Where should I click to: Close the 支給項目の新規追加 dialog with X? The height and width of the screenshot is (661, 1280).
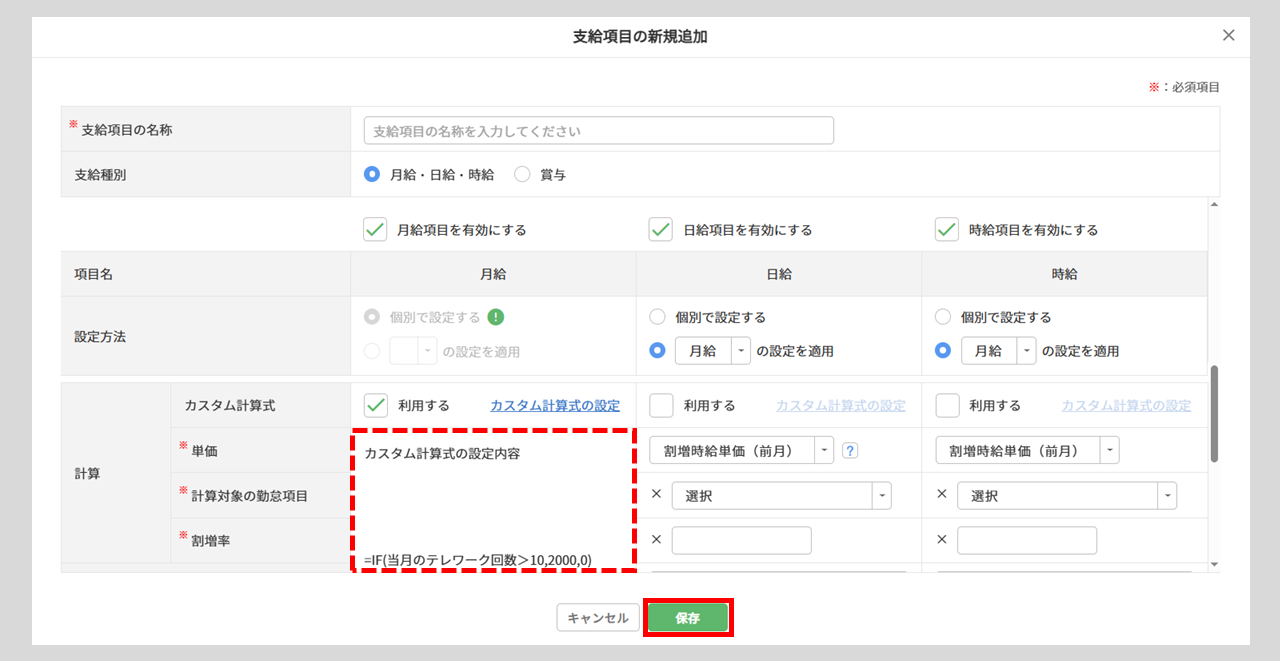click(1229, 35)
